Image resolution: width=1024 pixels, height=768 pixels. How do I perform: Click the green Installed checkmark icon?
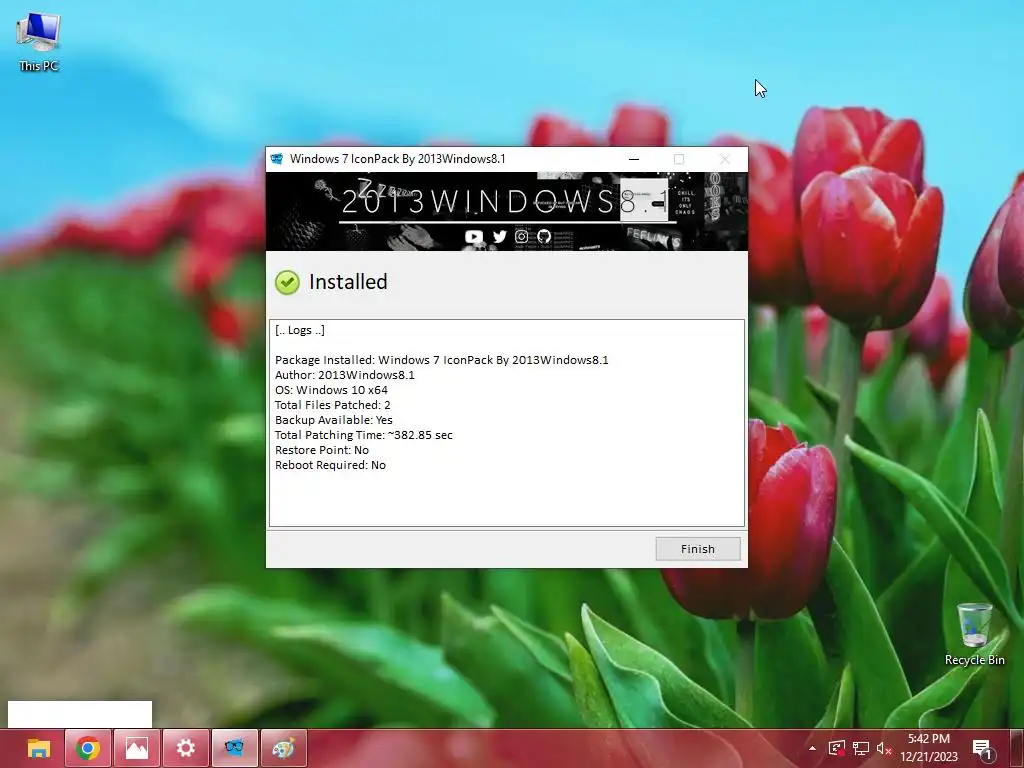(x=287, y=282)
